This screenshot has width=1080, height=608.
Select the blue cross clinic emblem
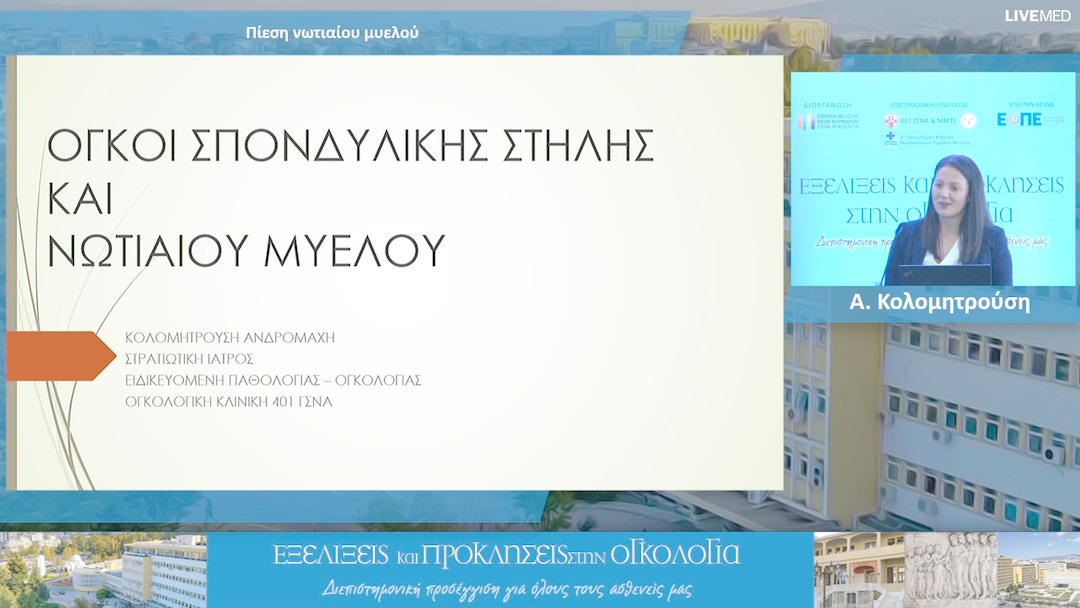[x=890, y=137]
